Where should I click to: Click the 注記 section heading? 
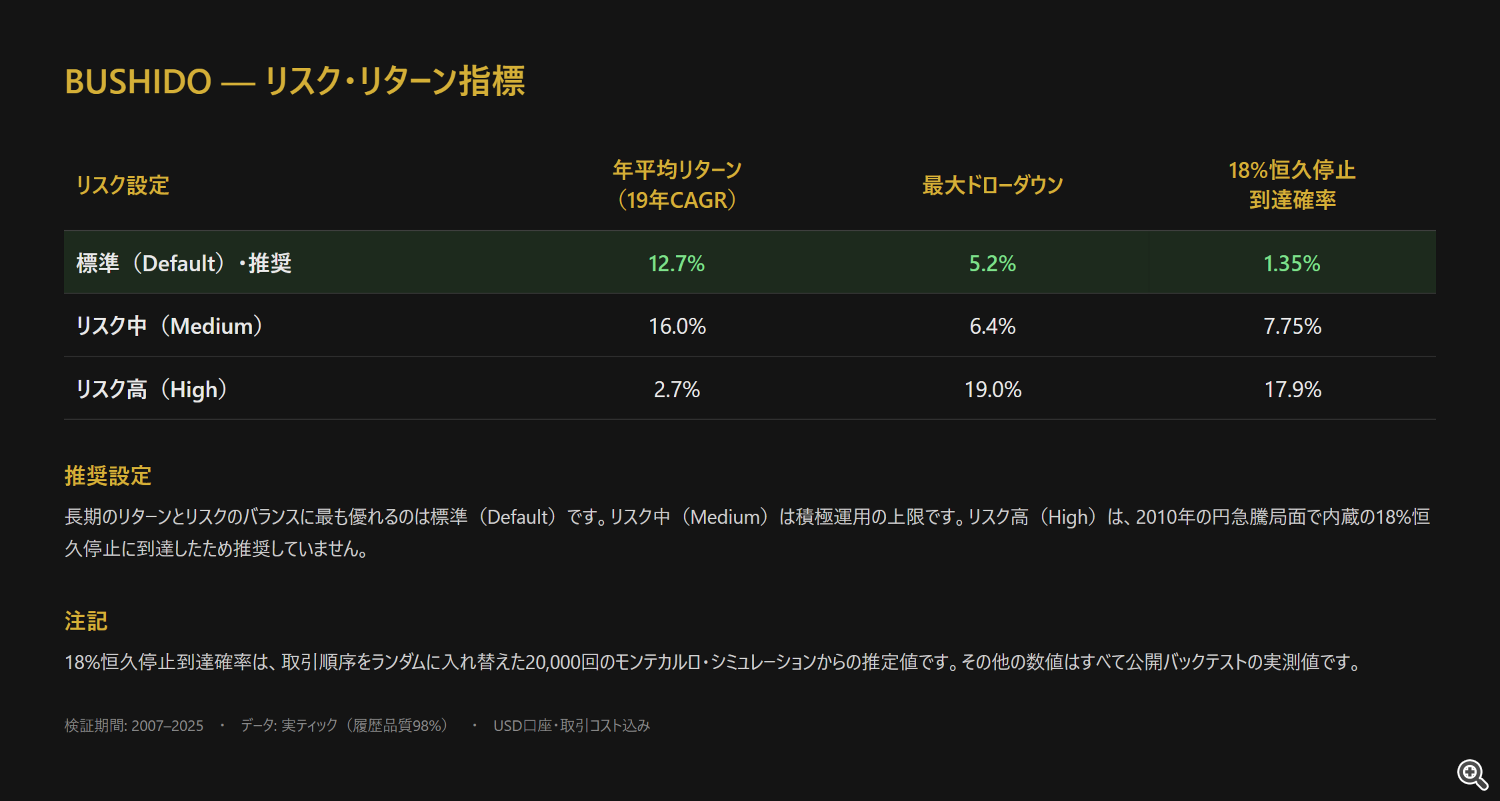click(x=86, y=621)
